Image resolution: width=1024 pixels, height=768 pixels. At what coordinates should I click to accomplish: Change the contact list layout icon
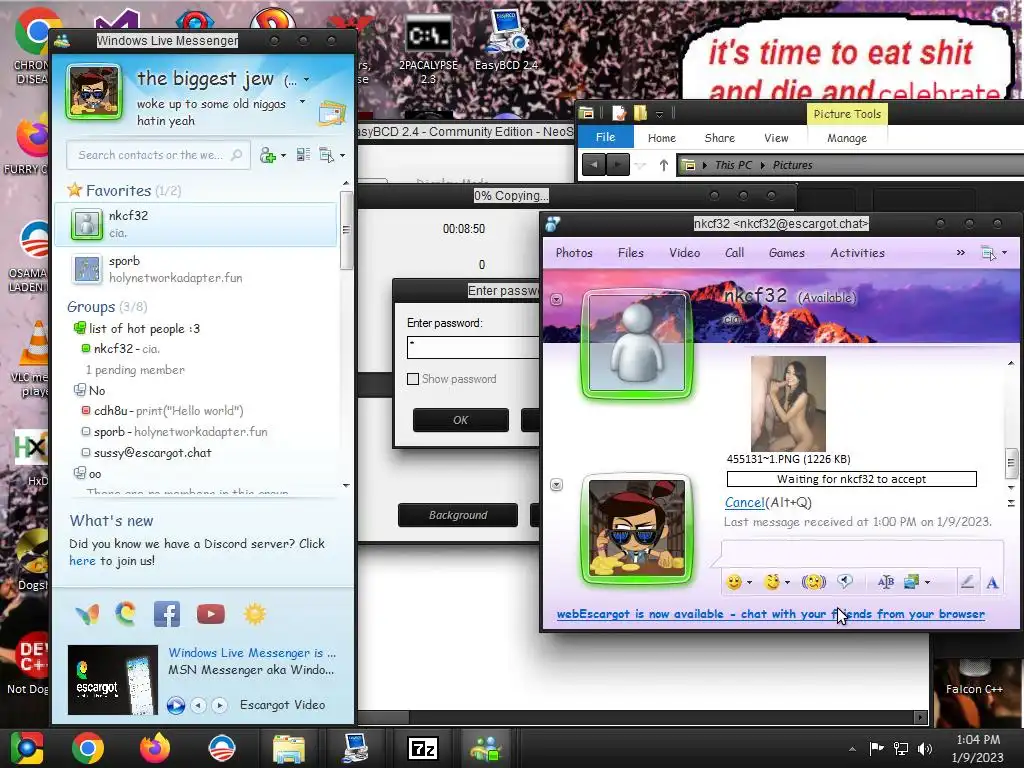point(303,155)
